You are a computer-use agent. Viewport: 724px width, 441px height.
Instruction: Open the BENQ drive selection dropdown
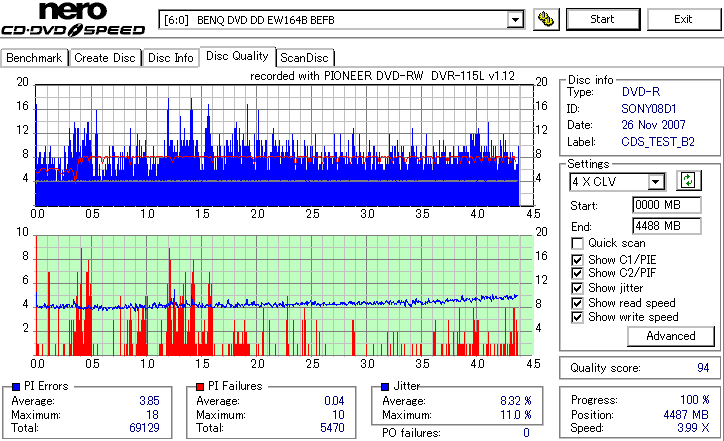pos(515,20)
